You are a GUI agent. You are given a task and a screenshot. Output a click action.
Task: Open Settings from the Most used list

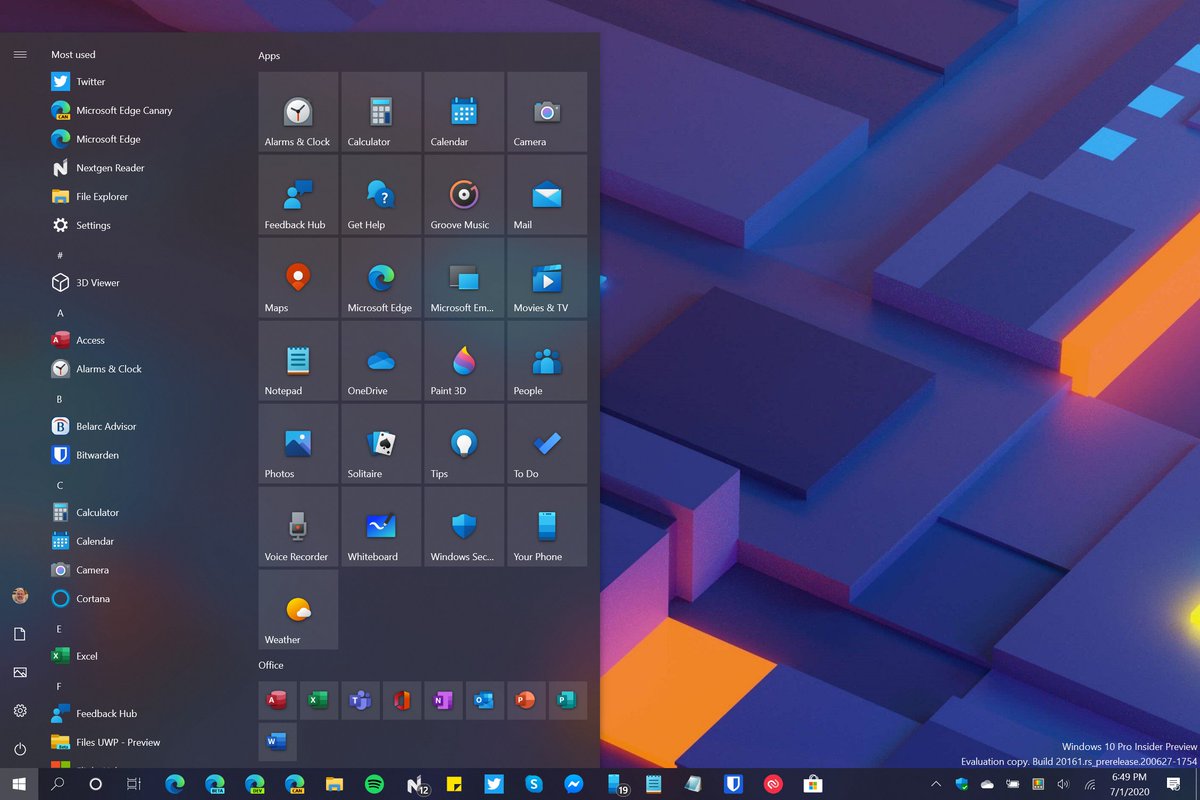pyautogui.click(x=145, y=226)
